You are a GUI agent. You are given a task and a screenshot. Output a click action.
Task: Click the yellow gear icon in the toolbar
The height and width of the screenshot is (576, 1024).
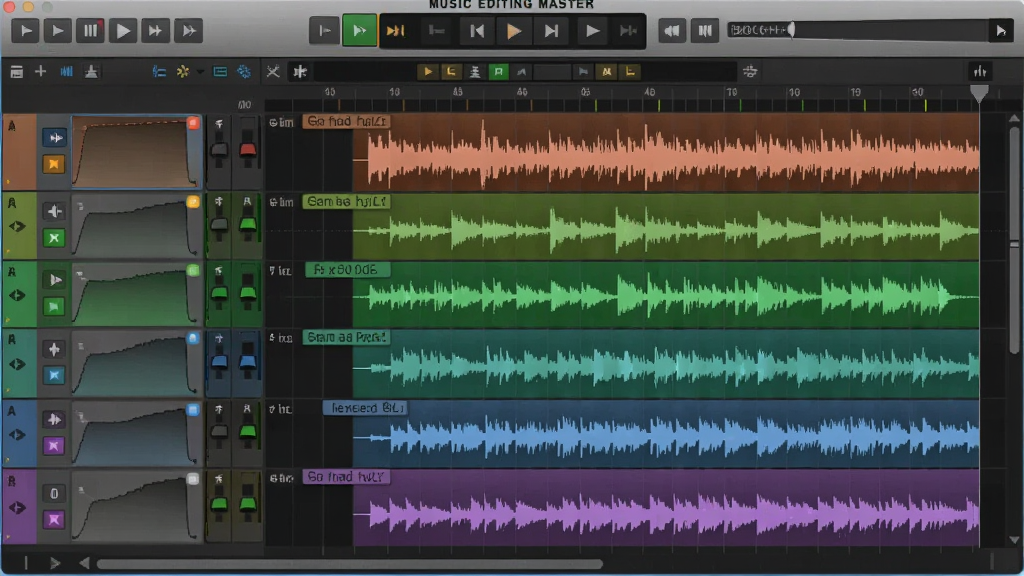[x=183, y=72]
